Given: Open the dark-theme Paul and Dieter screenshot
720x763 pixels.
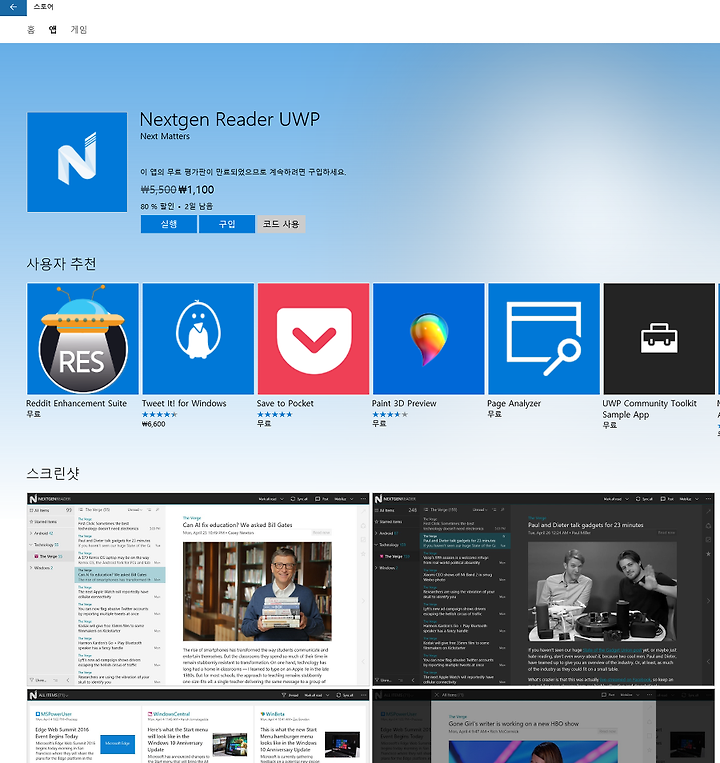Looking at the screenshot, I should (x=543, y=589).
